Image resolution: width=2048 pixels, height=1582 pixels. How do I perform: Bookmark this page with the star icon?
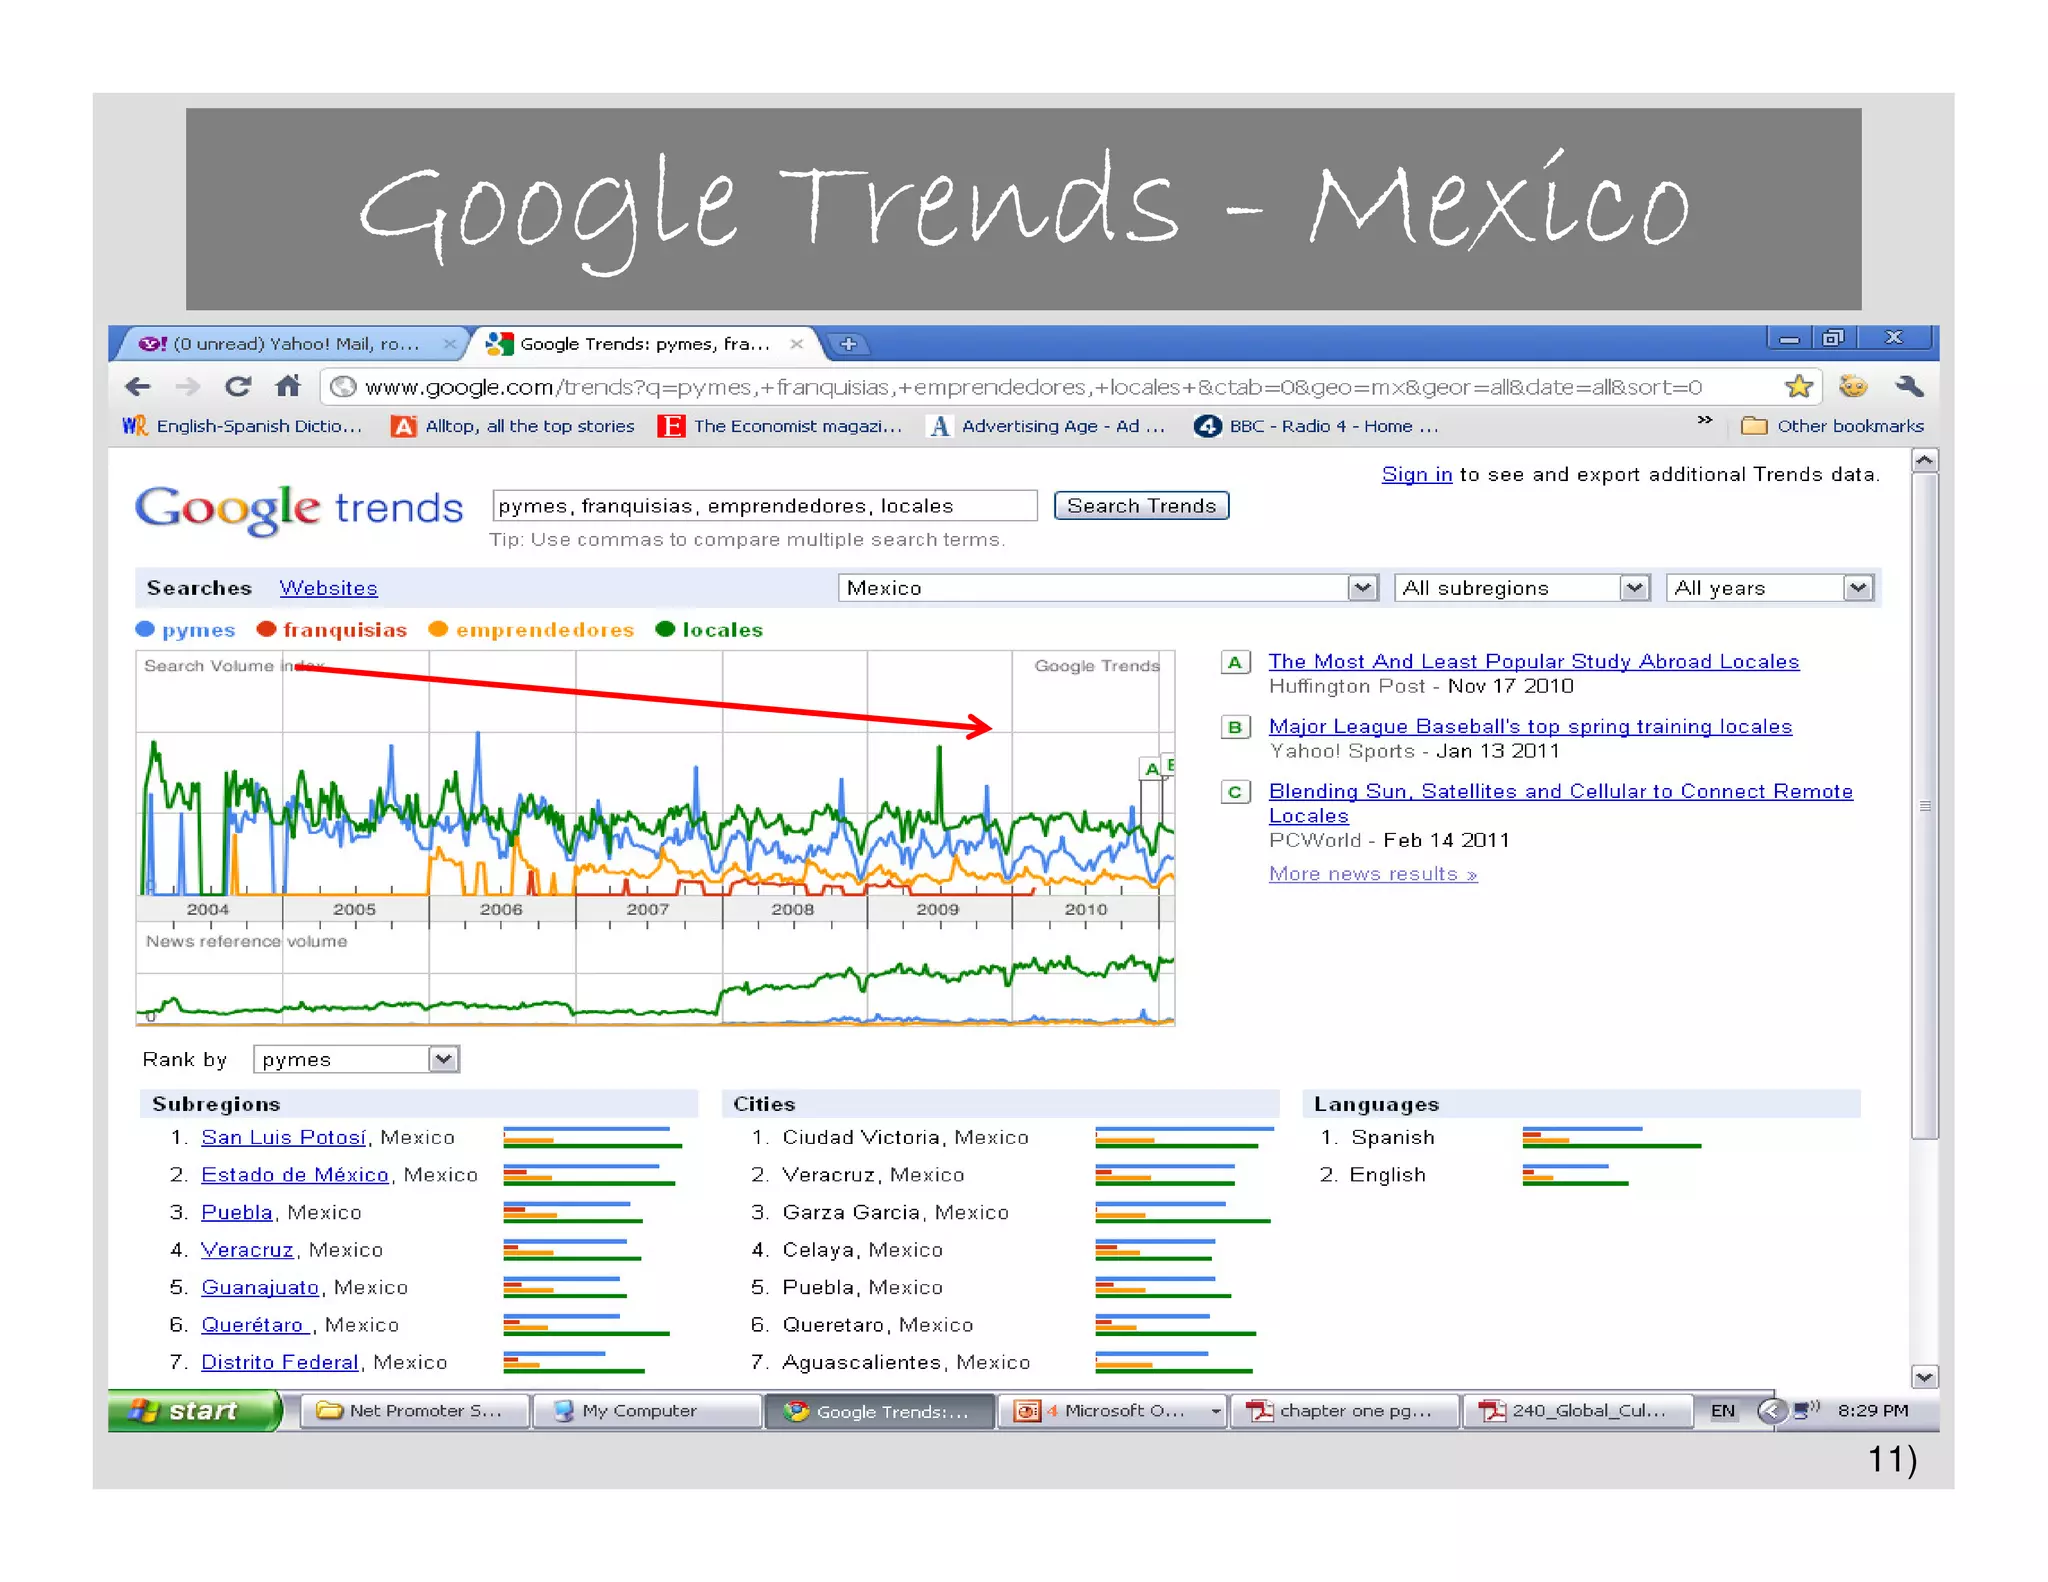1799,386
